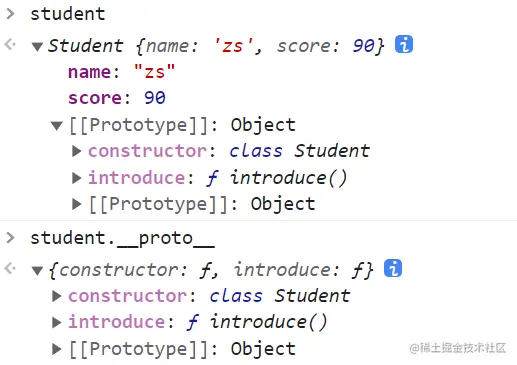Select the score: 90 property row
517x365 pixels.
pos(117,98)
